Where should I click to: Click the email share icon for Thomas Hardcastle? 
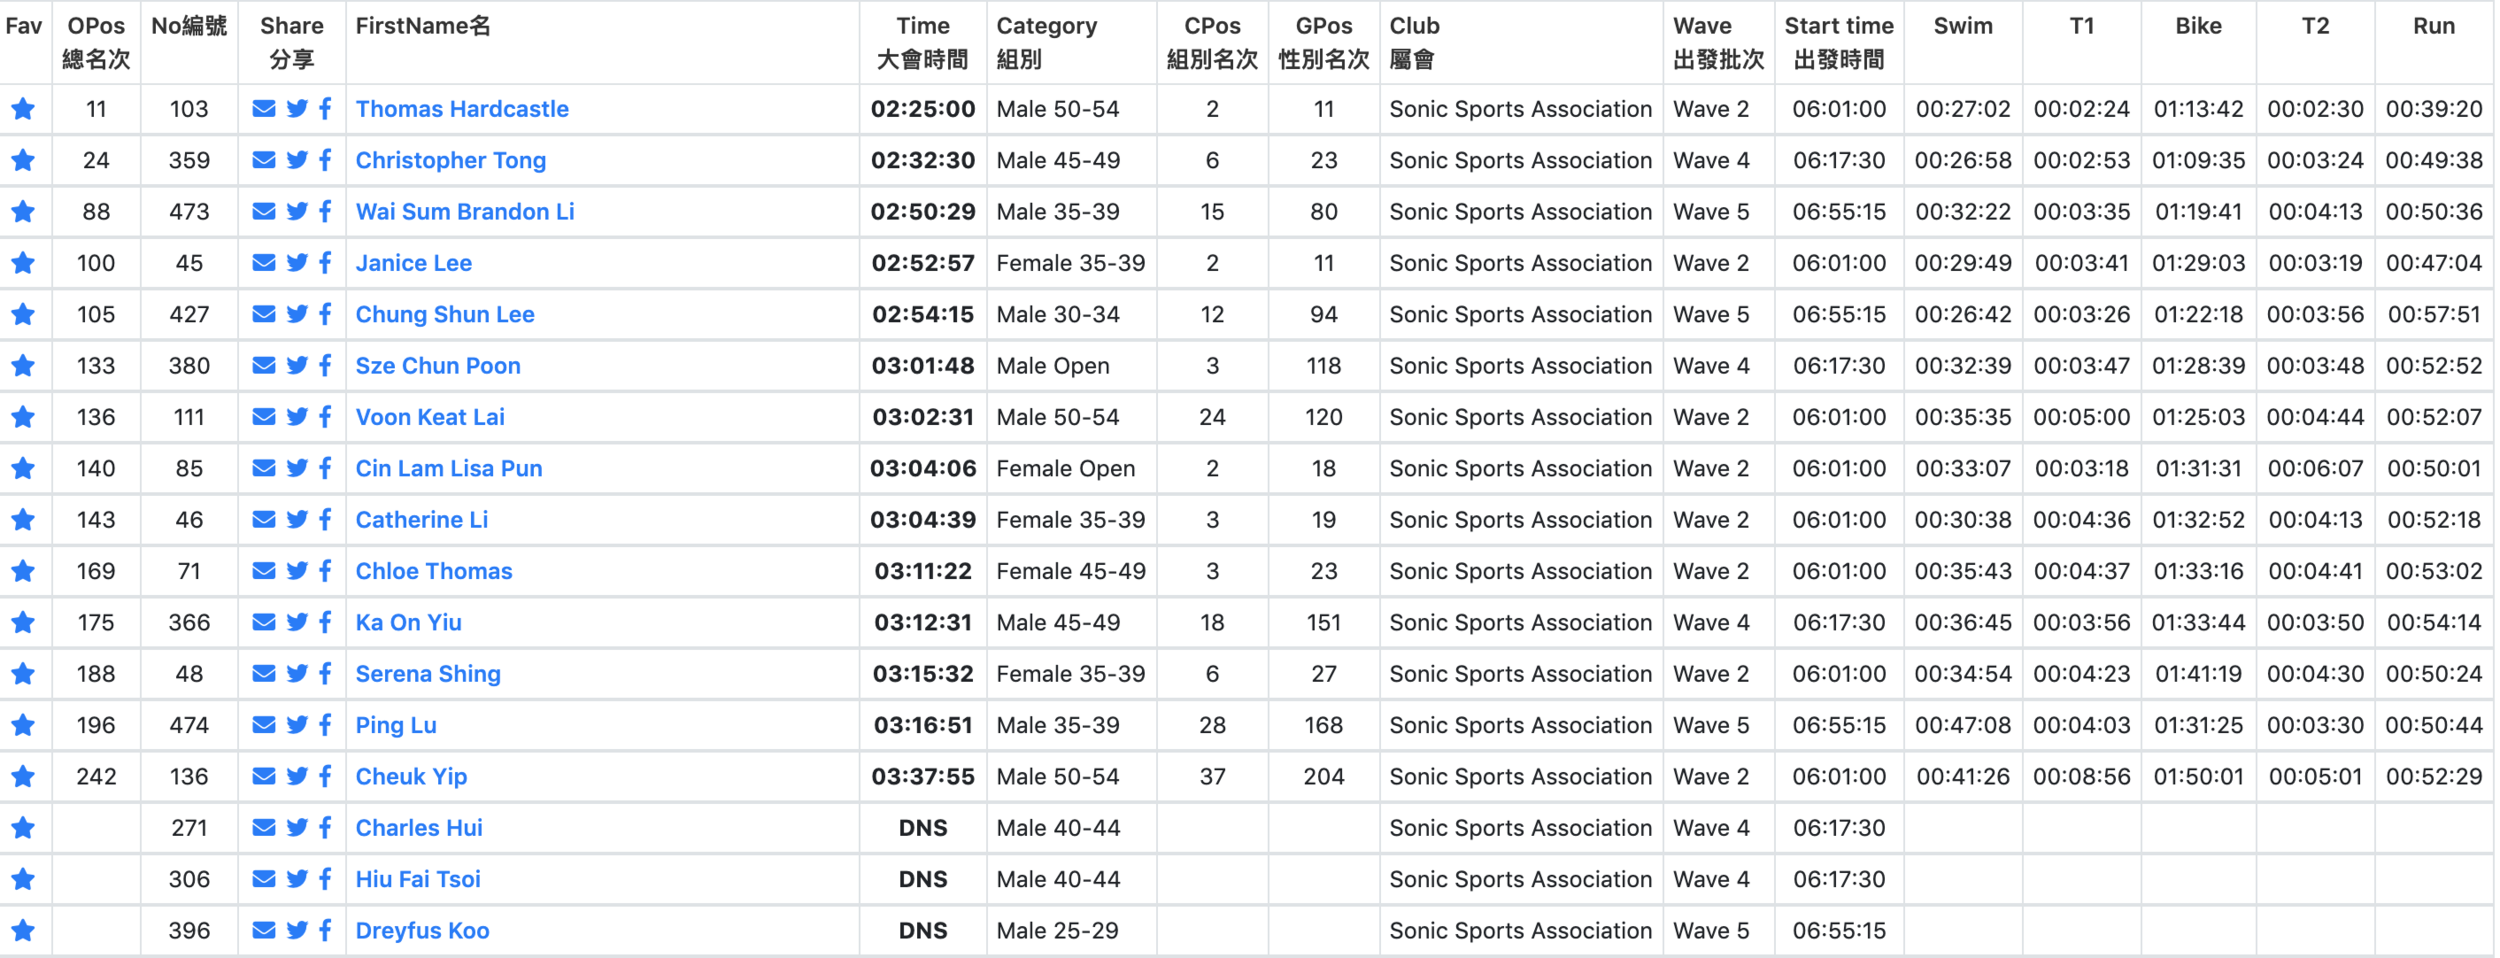263,109
